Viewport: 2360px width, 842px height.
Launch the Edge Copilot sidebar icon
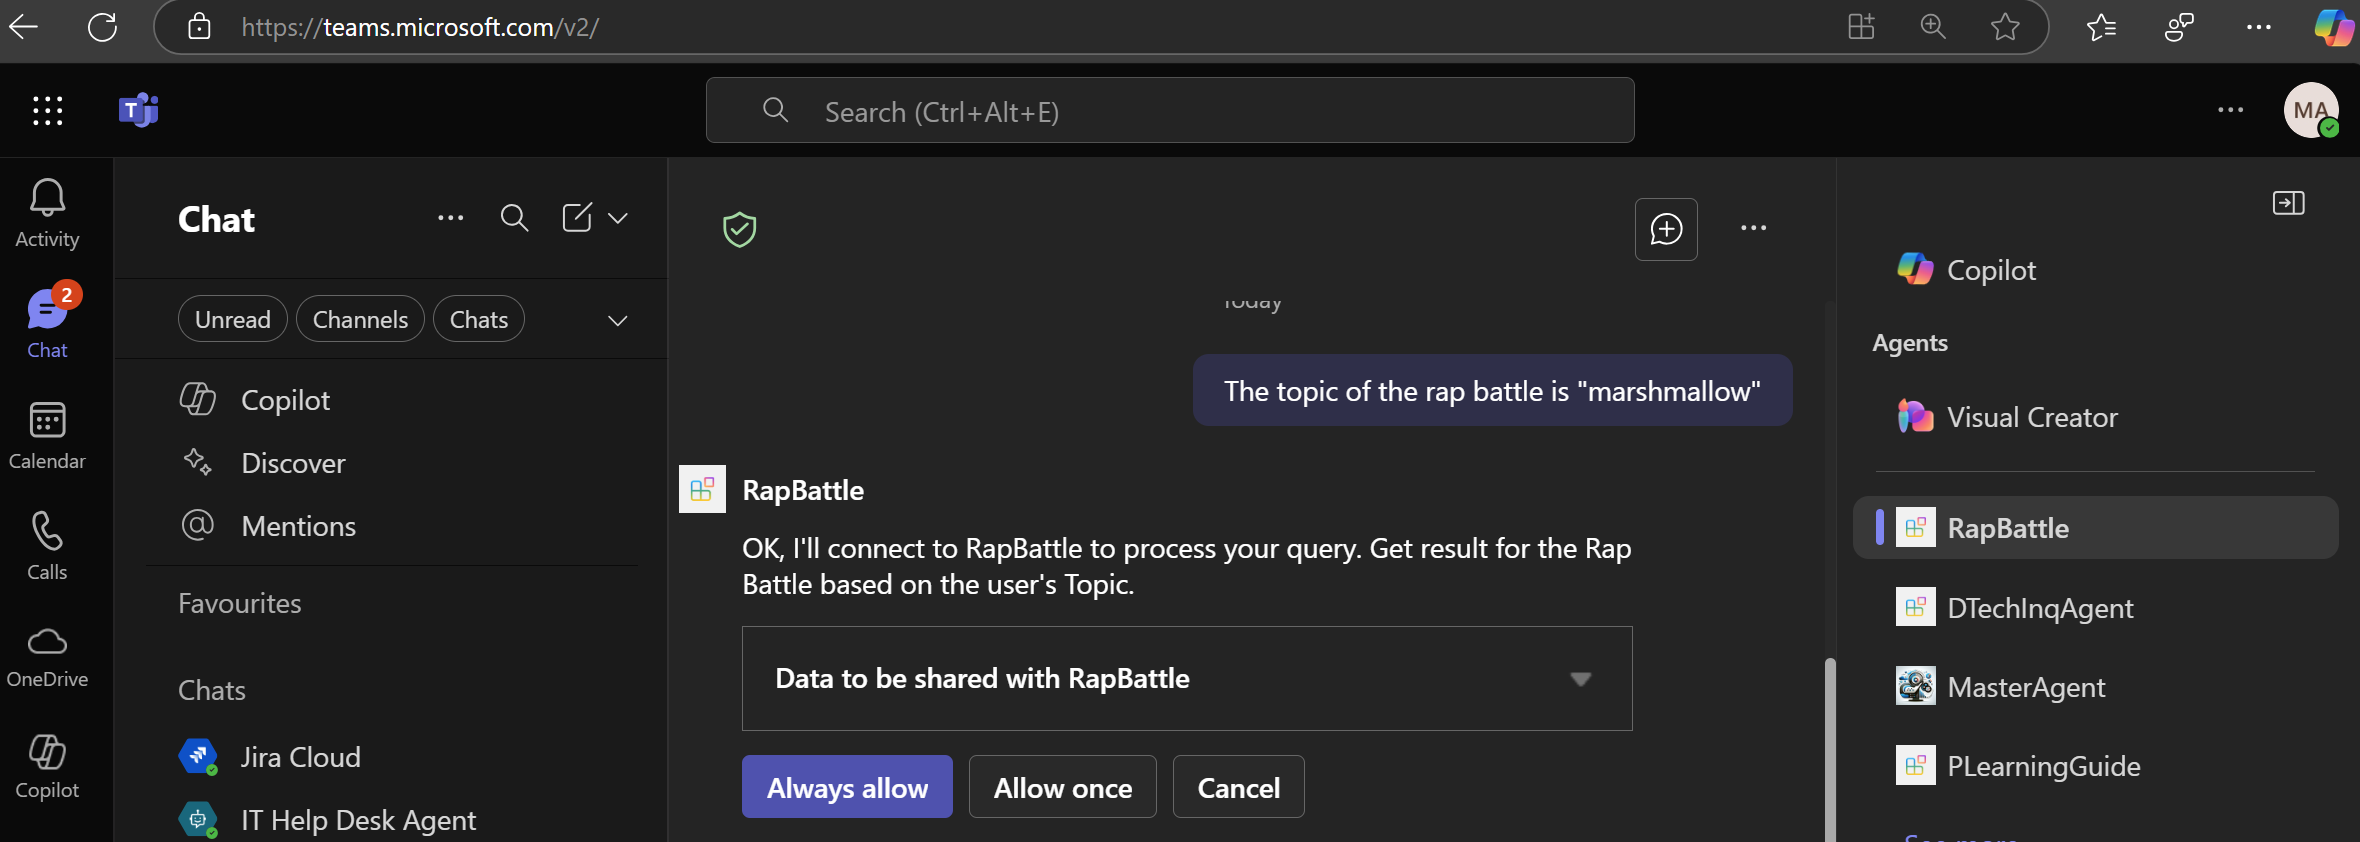pyautogui.click(x=2334, y=27)
